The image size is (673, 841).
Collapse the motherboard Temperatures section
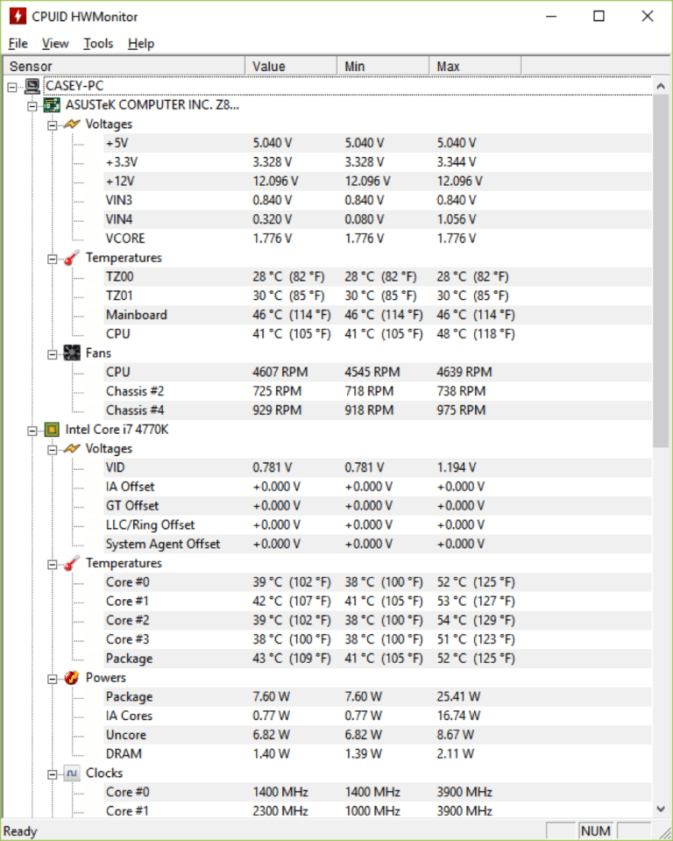coord(52,259)
